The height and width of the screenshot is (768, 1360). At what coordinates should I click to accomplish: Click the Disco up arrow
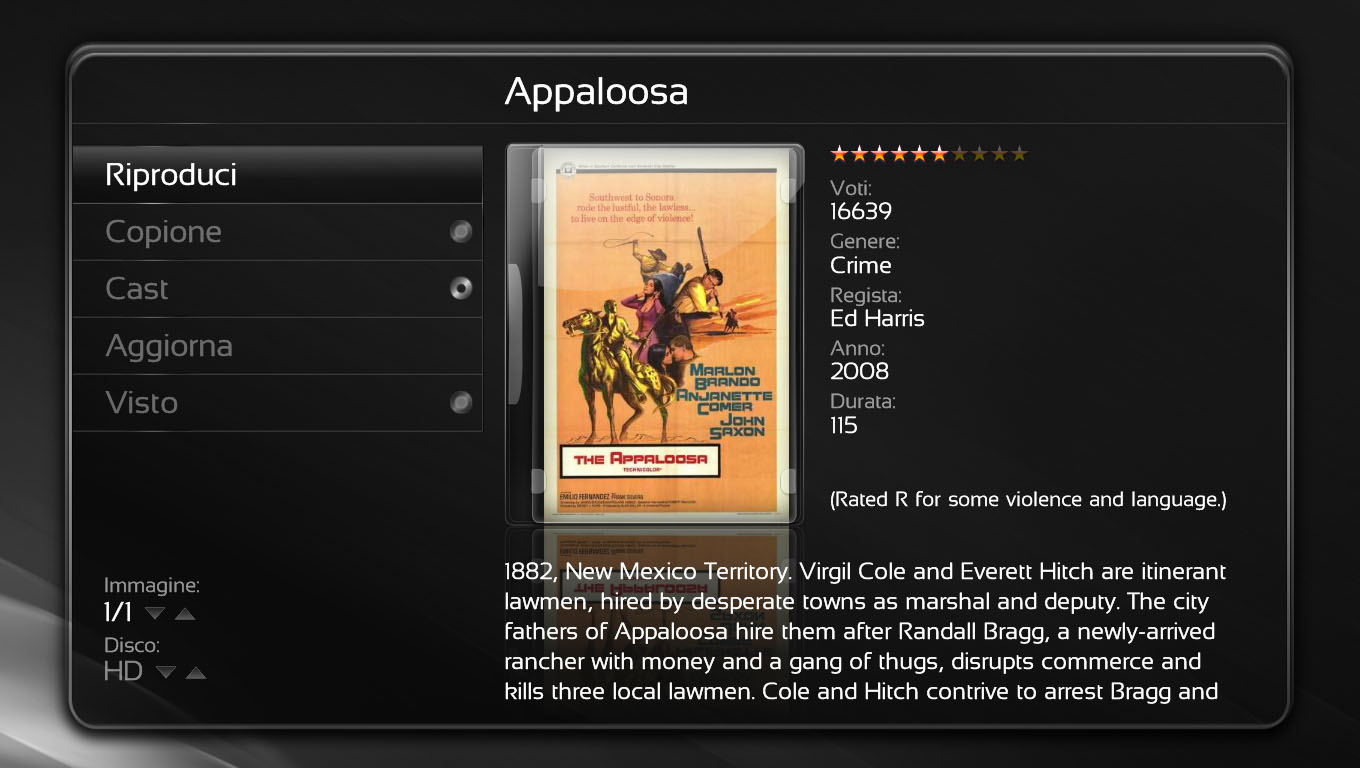(196, 672)
